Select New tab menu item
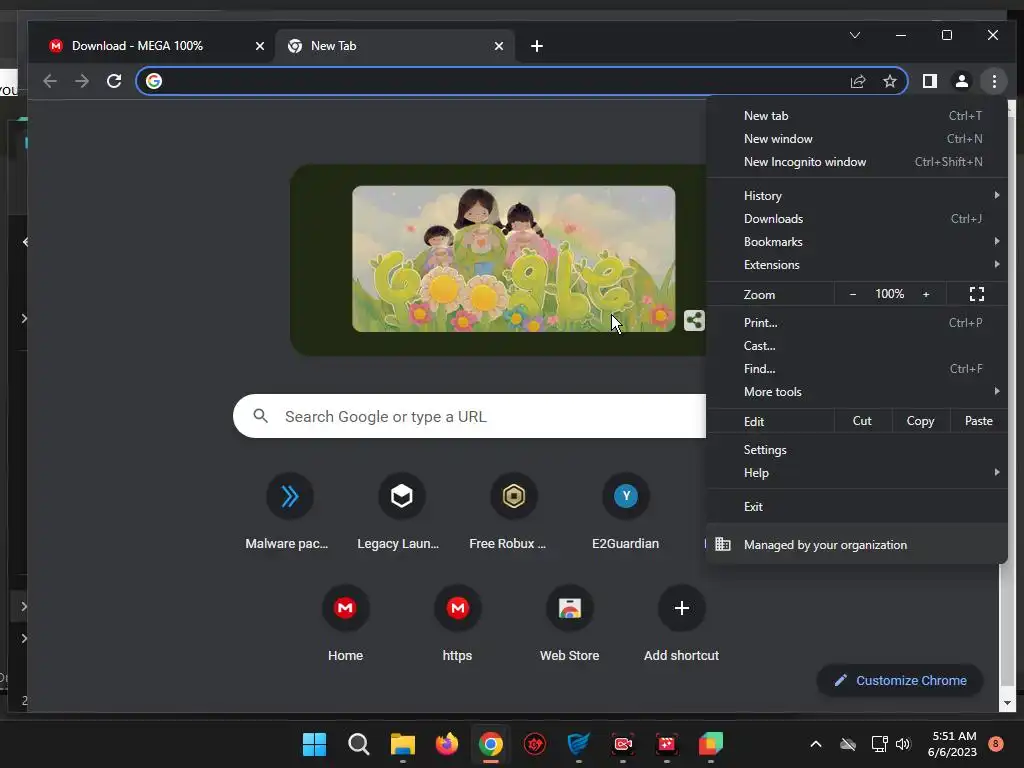Image resolution: width=1024 pixels, height=768 pixels. (x=857, y=116)
